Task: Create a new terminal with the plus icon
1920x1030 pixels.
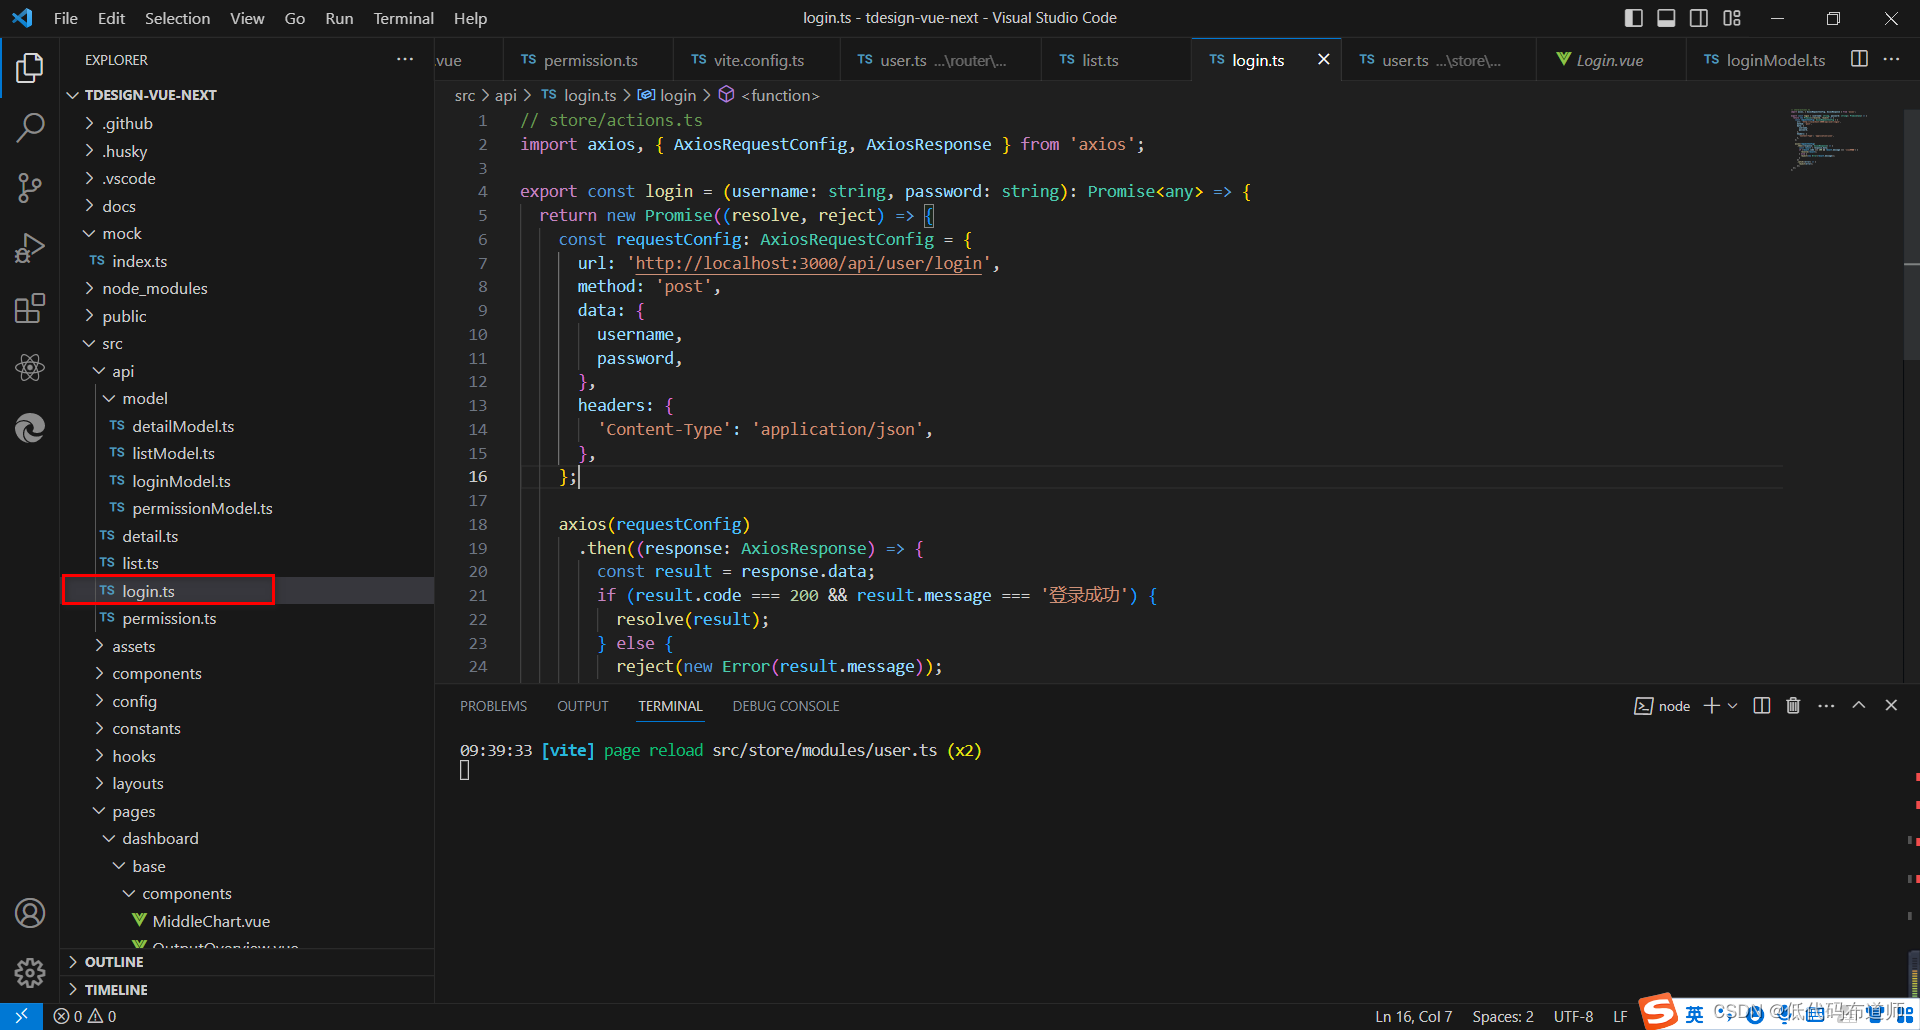Action: (x=1712, y=705)
